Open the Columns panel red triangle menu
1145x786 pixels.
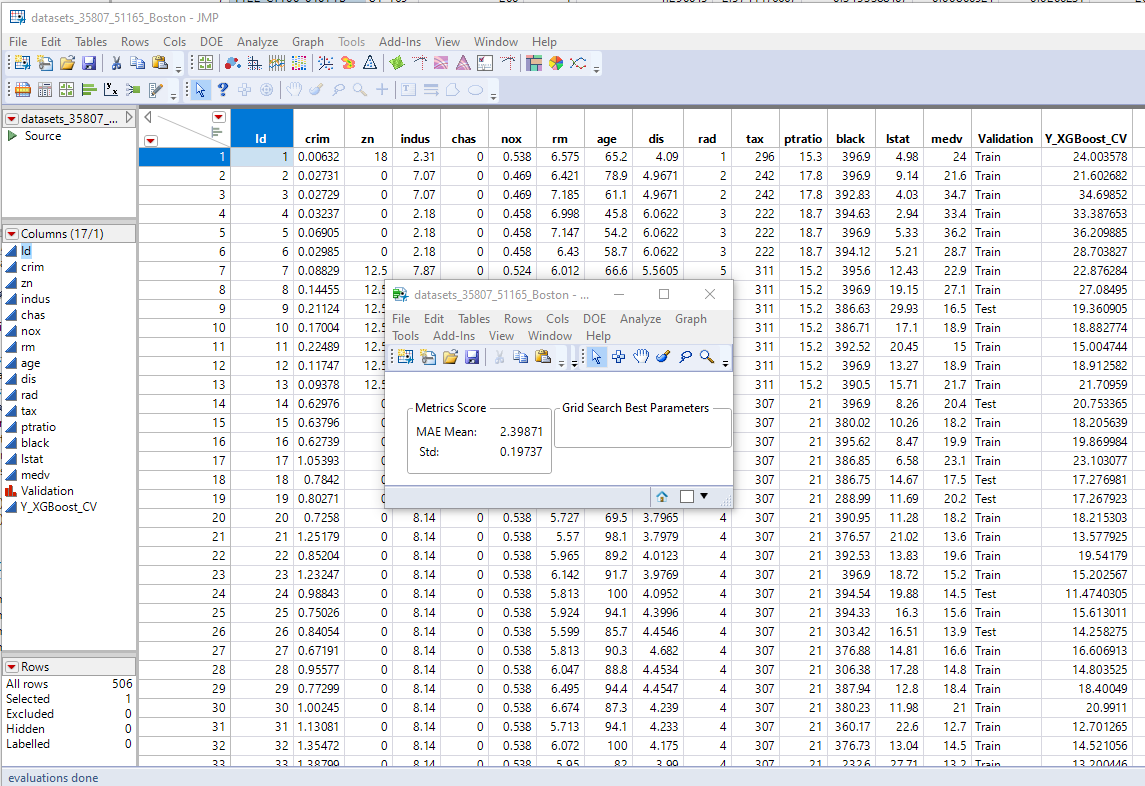pyautogui.click(x=12, y=233)
